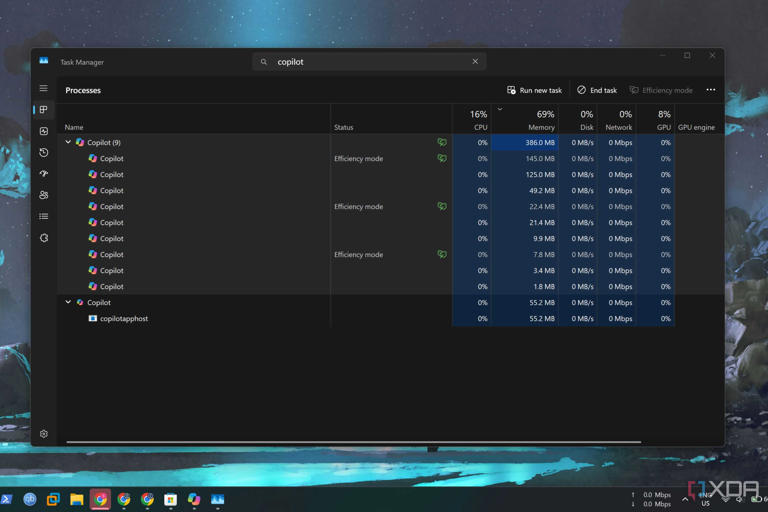Screen dimensions: 768x512
Task: Click the Task Manager app icon in title bar
Action: 44,61
